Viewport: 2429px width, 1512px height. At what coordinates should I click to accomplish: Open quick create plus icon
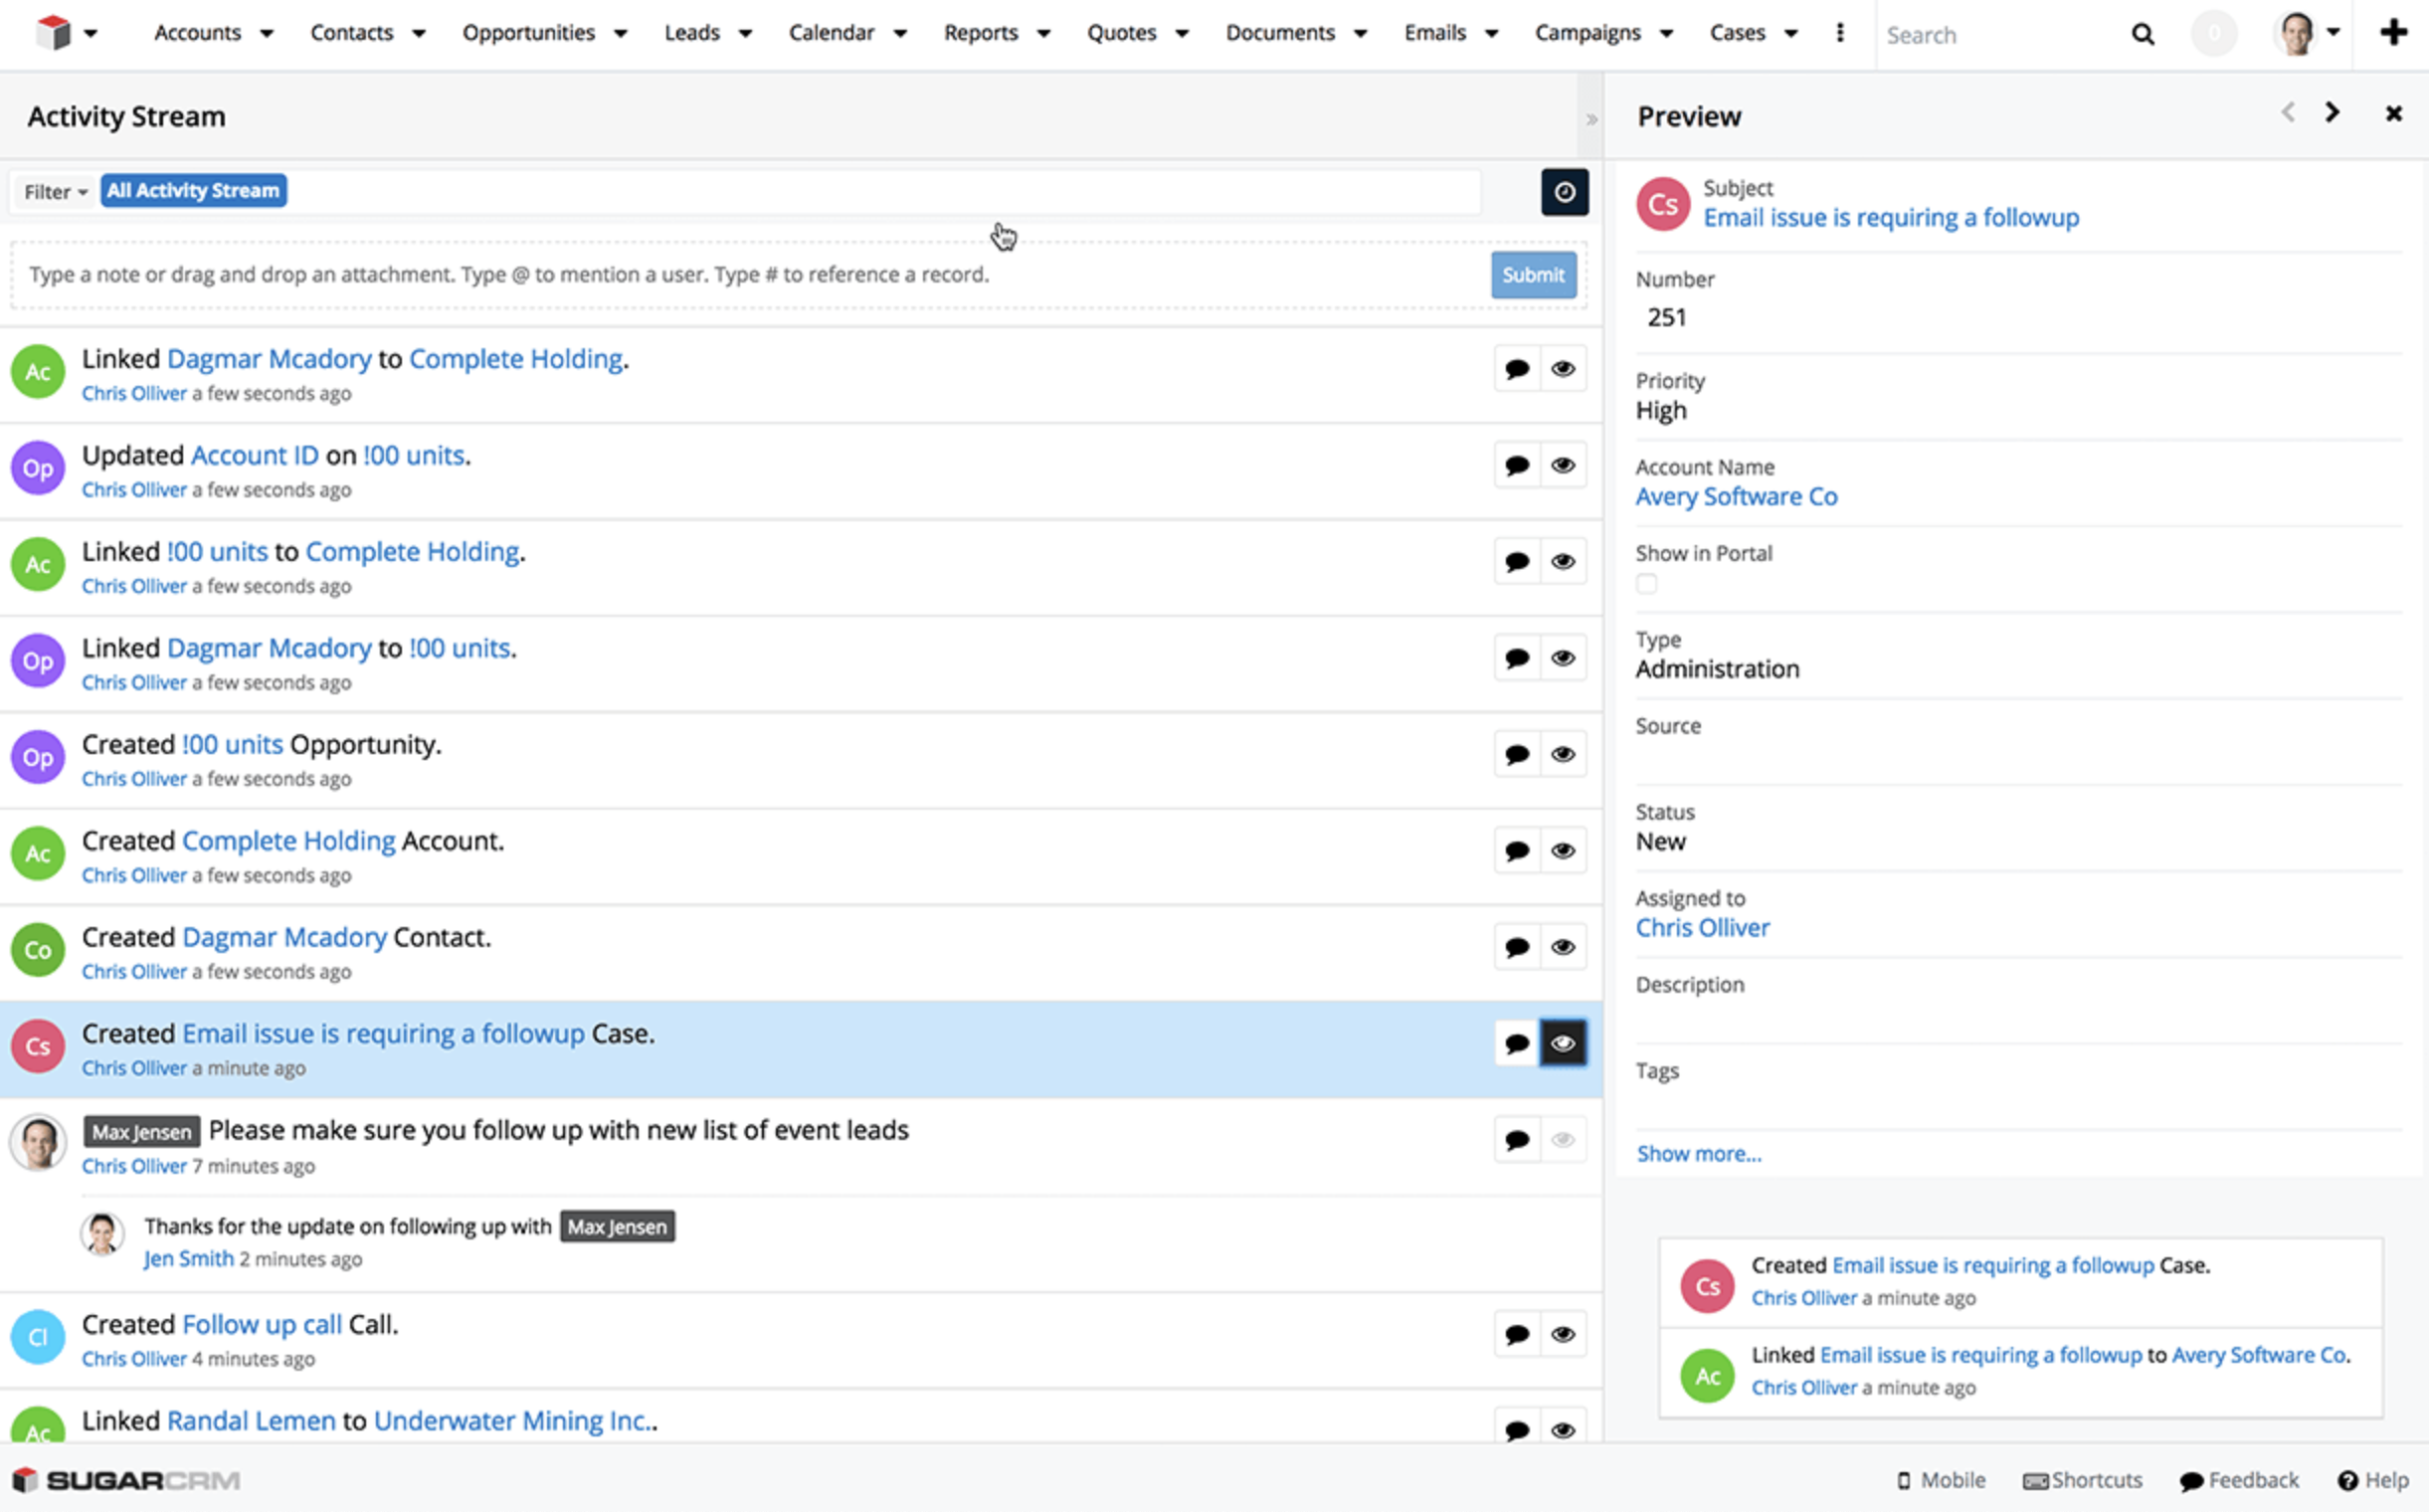(2393, 32)
